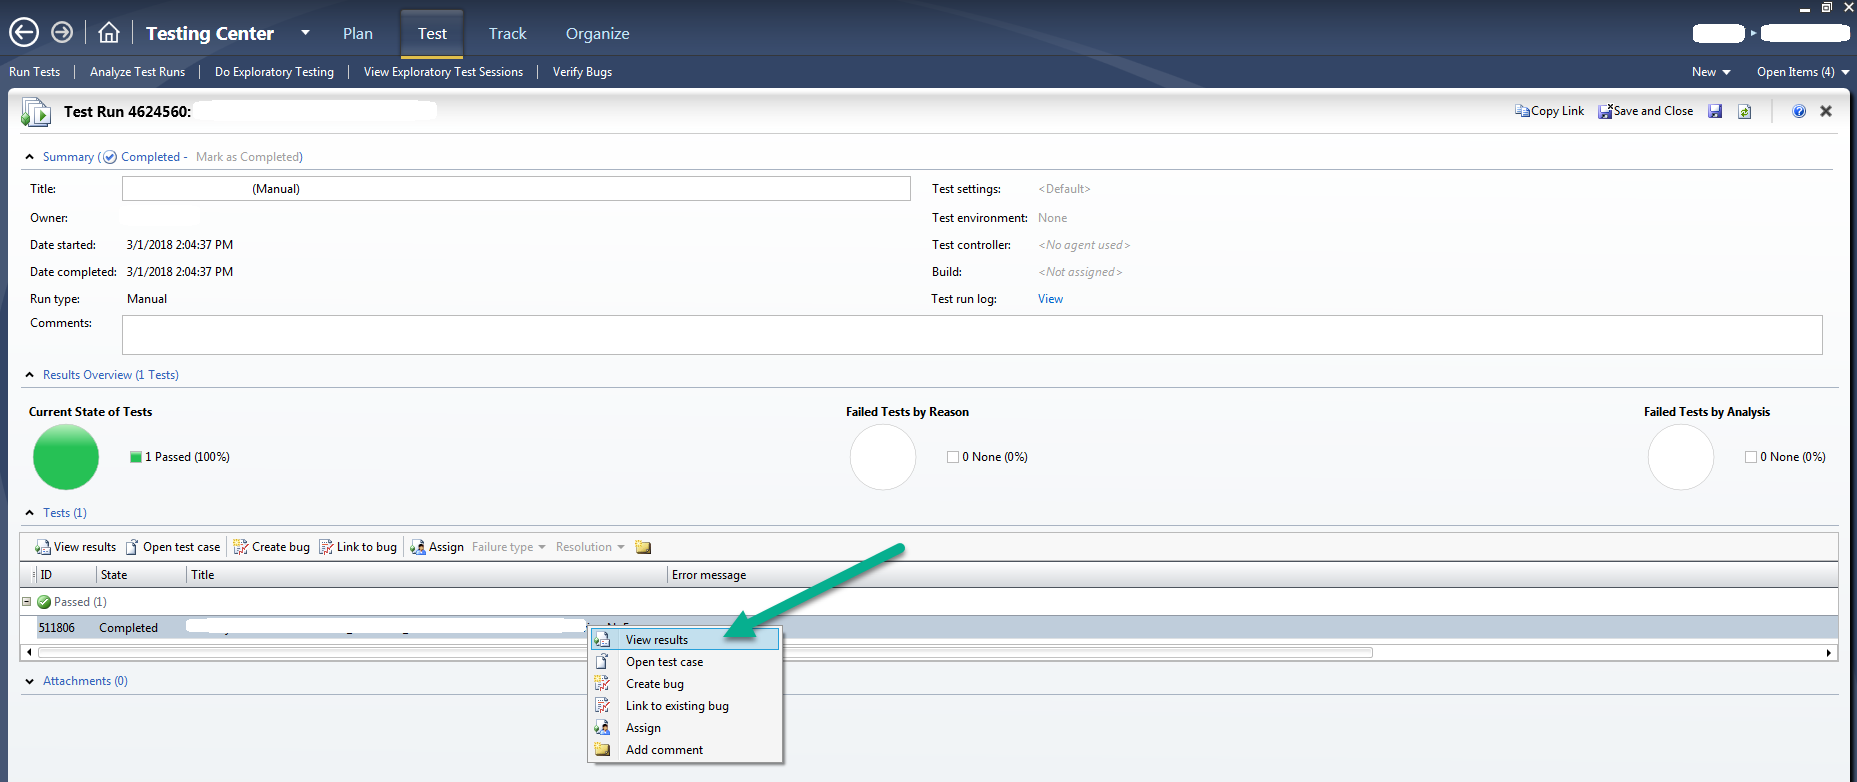The height and width of the screenshot is (782, 1857).
Task: Switch to the Track tab
Action: (x=507, y=33)
